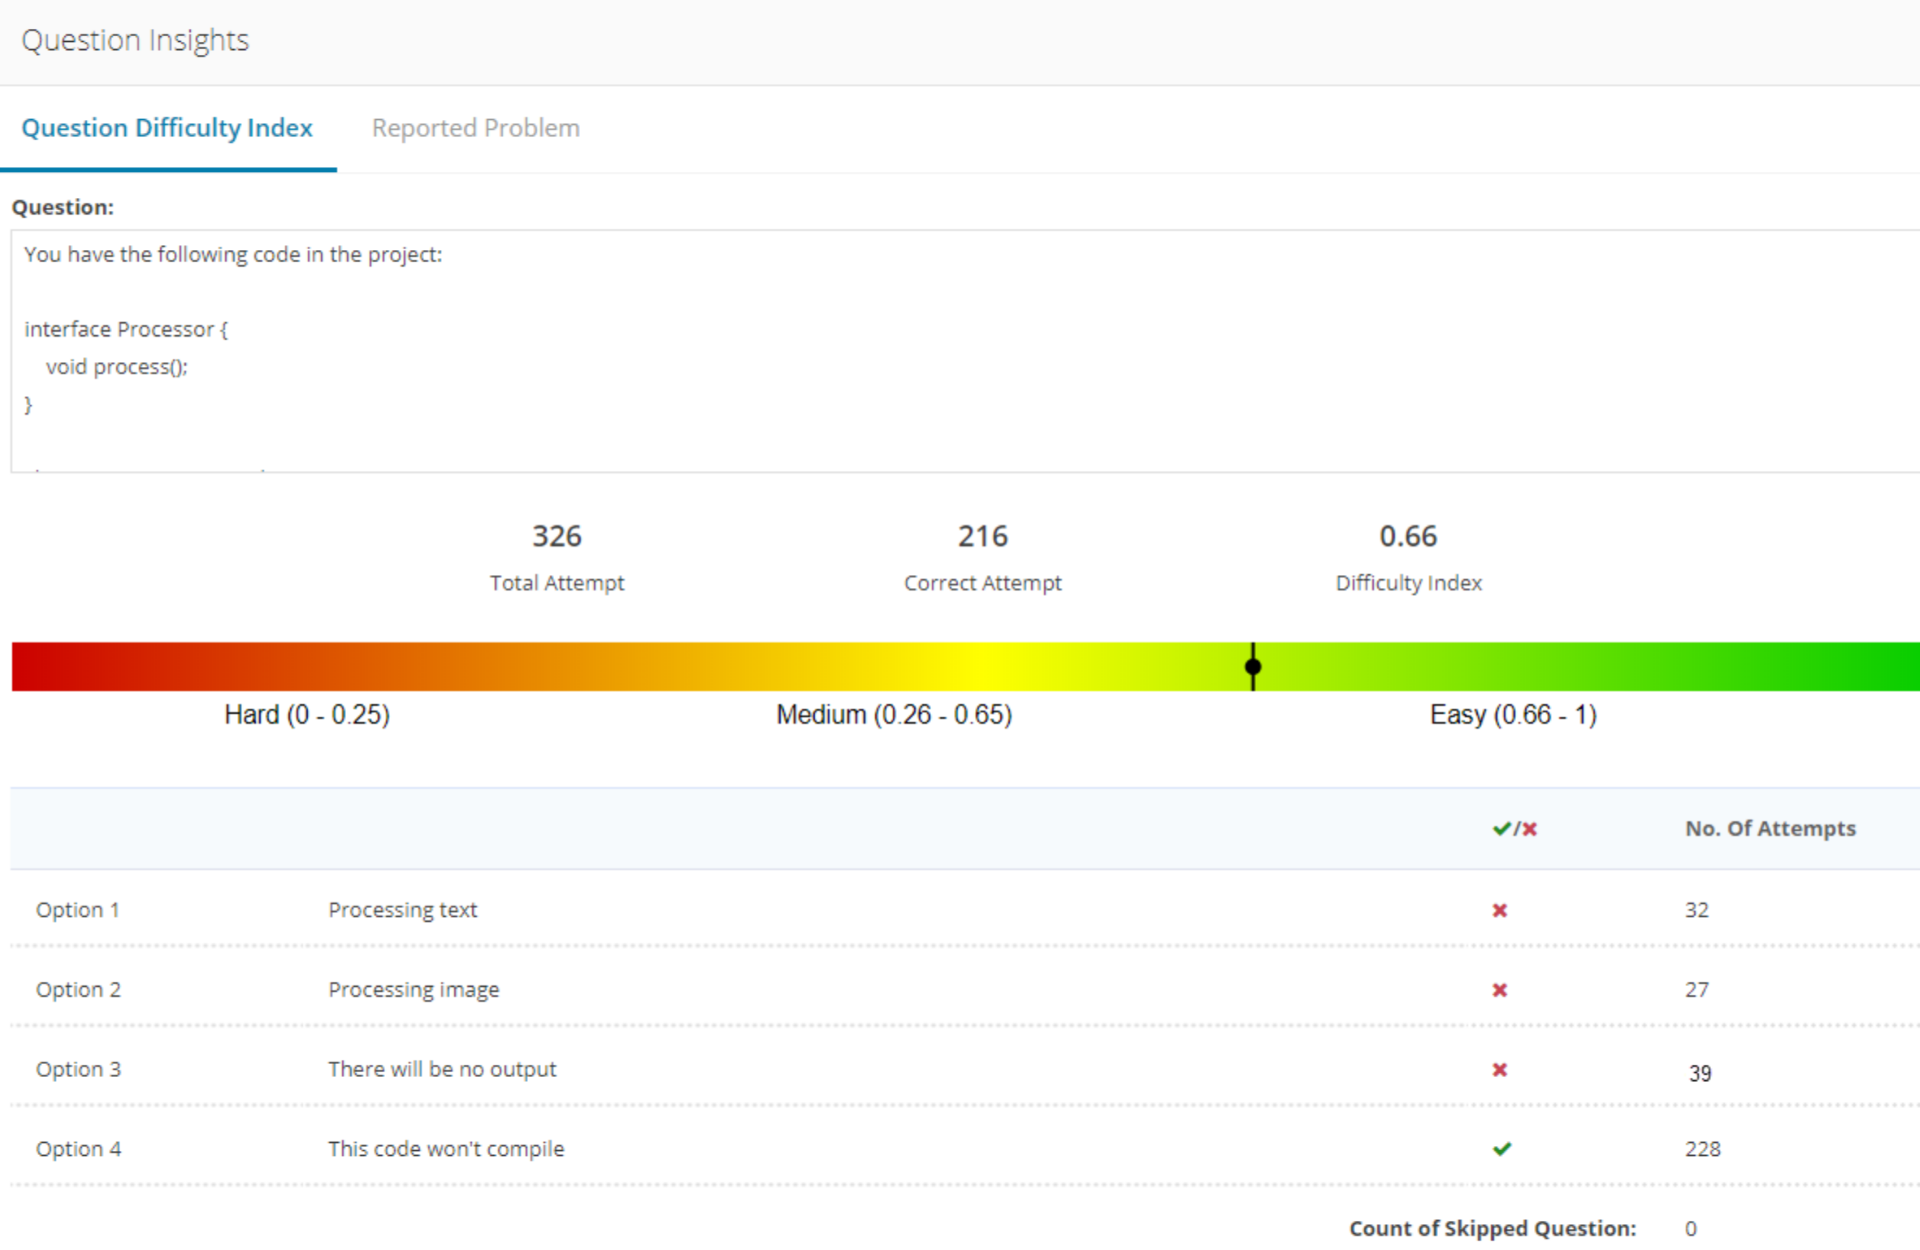This screenshot has height=1250, width=1920.
Task: Click the 216 Correct Attempt value
Action: 982,537
